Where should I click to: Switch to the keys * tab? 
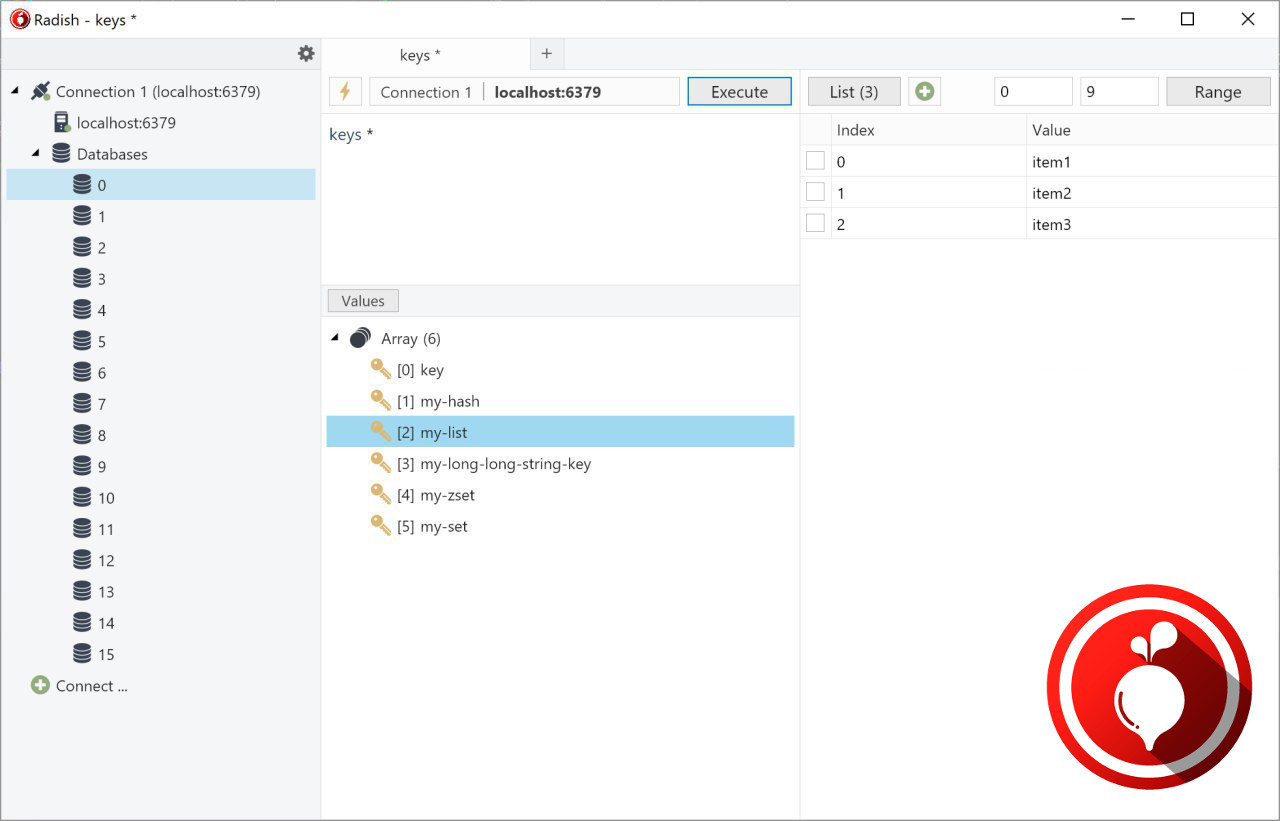[x=426, y=55]
